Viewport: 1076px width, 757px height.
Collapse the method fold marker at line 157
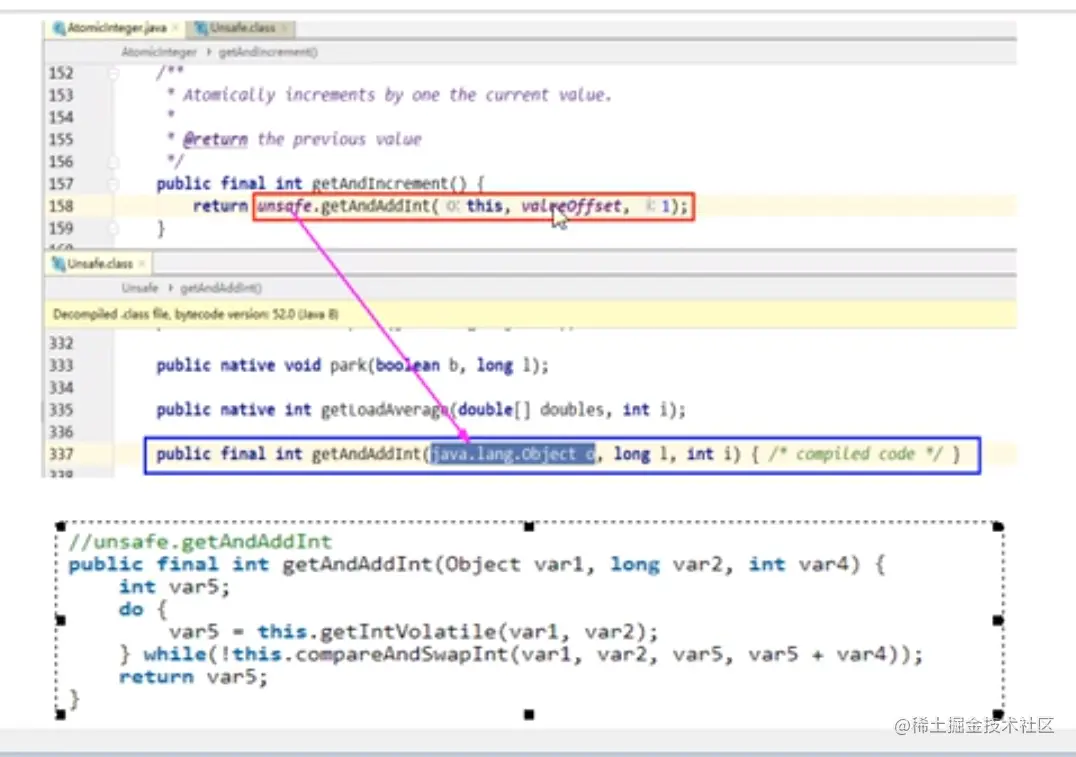click(x=114, y=184)
